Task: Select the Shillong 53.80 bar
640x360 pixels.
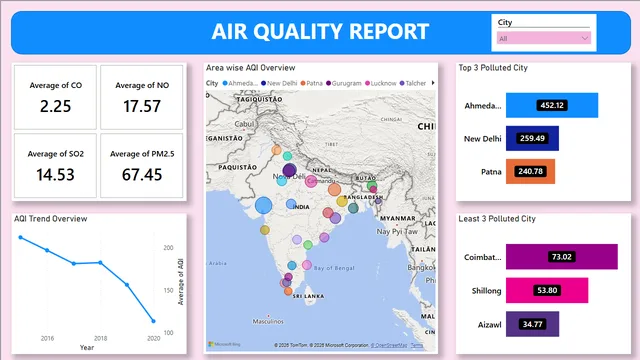Action: click(x=547, y=290)
